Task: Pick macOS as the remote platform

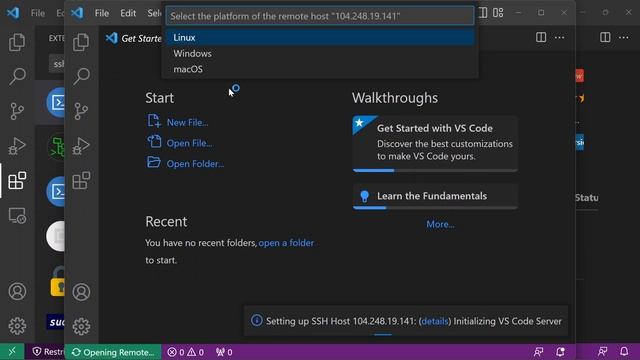Action: point(320,69)
